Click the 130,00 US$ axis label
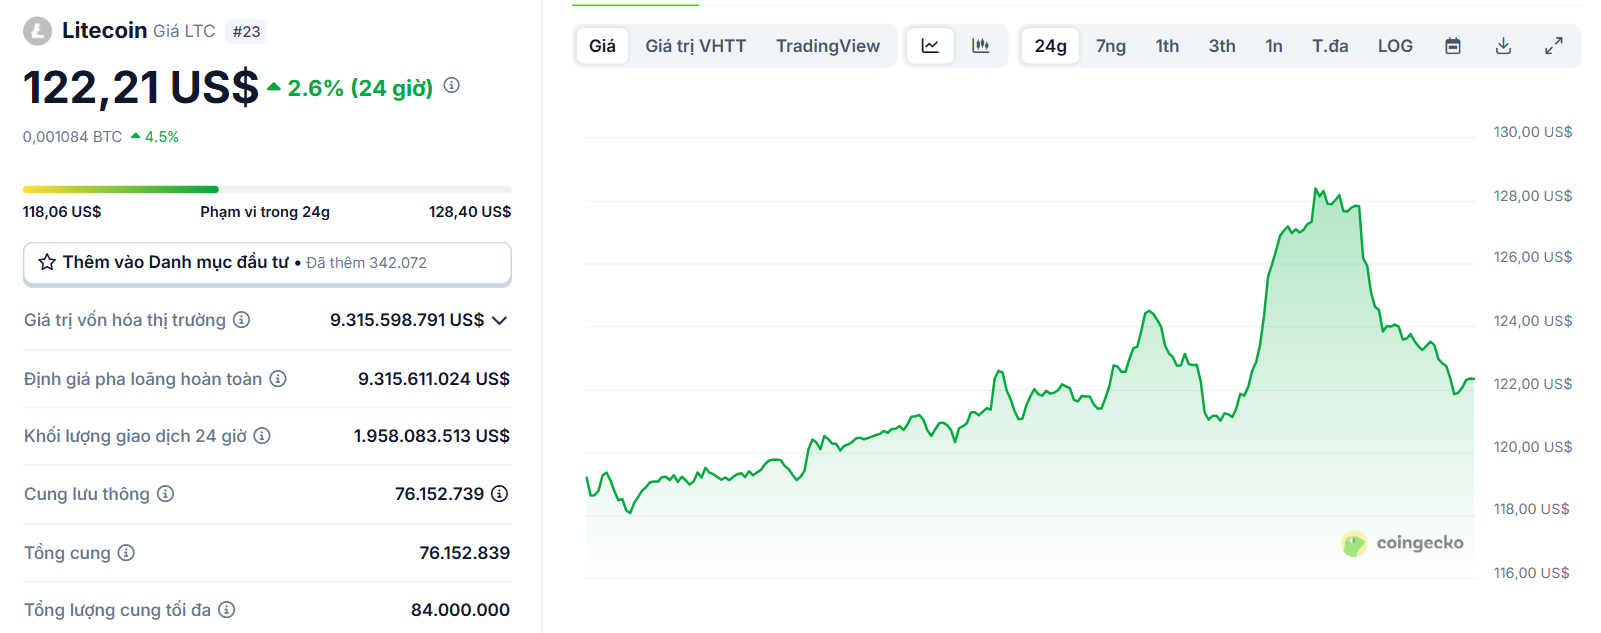This screenshot has height=633, width=1601. pyautogui.click(x=1533, y=132)
